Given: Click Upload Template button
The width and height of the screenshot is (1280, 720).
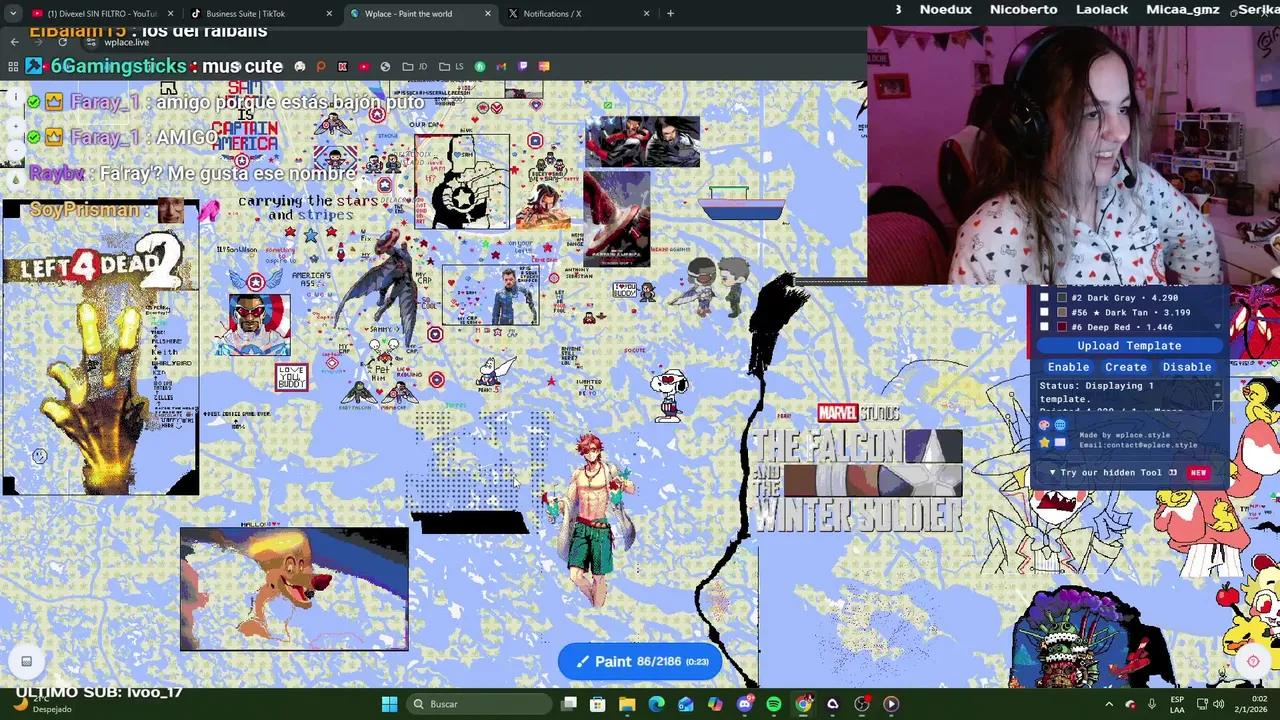Looking at the screenshot, I should (x=1129, y=345).
